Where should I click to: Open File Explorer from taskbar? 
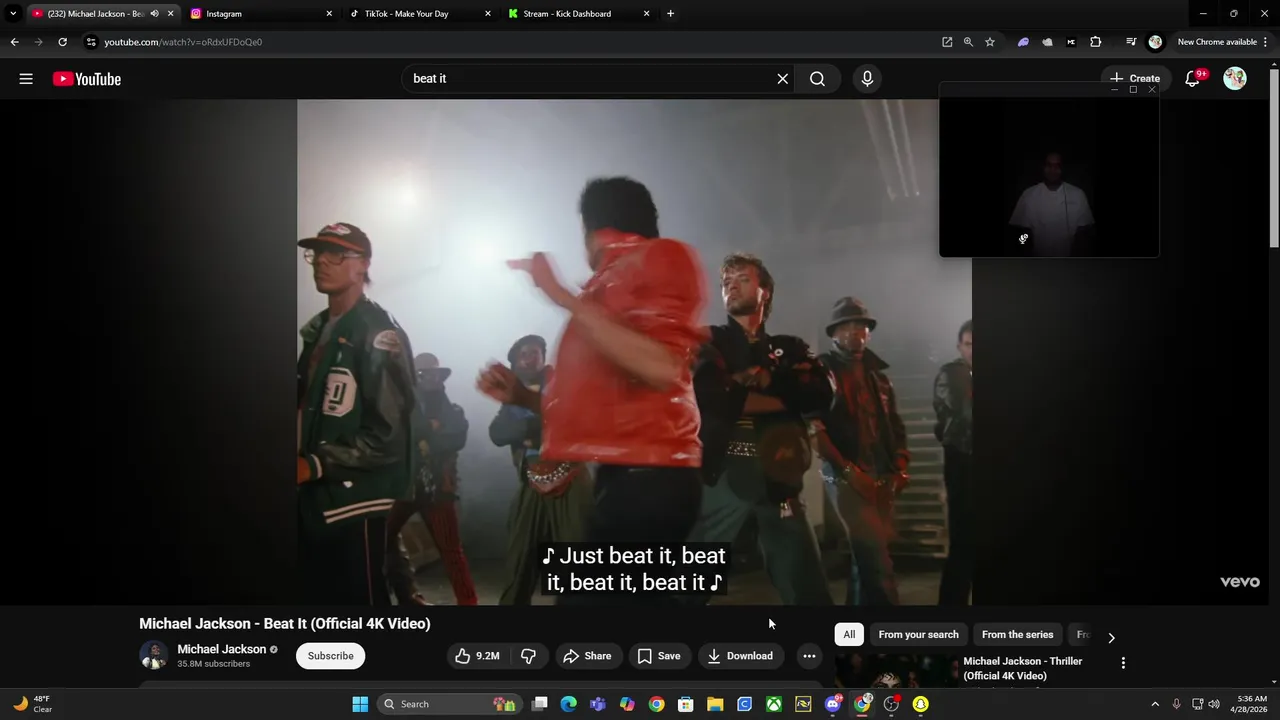[x=715, y=704]
